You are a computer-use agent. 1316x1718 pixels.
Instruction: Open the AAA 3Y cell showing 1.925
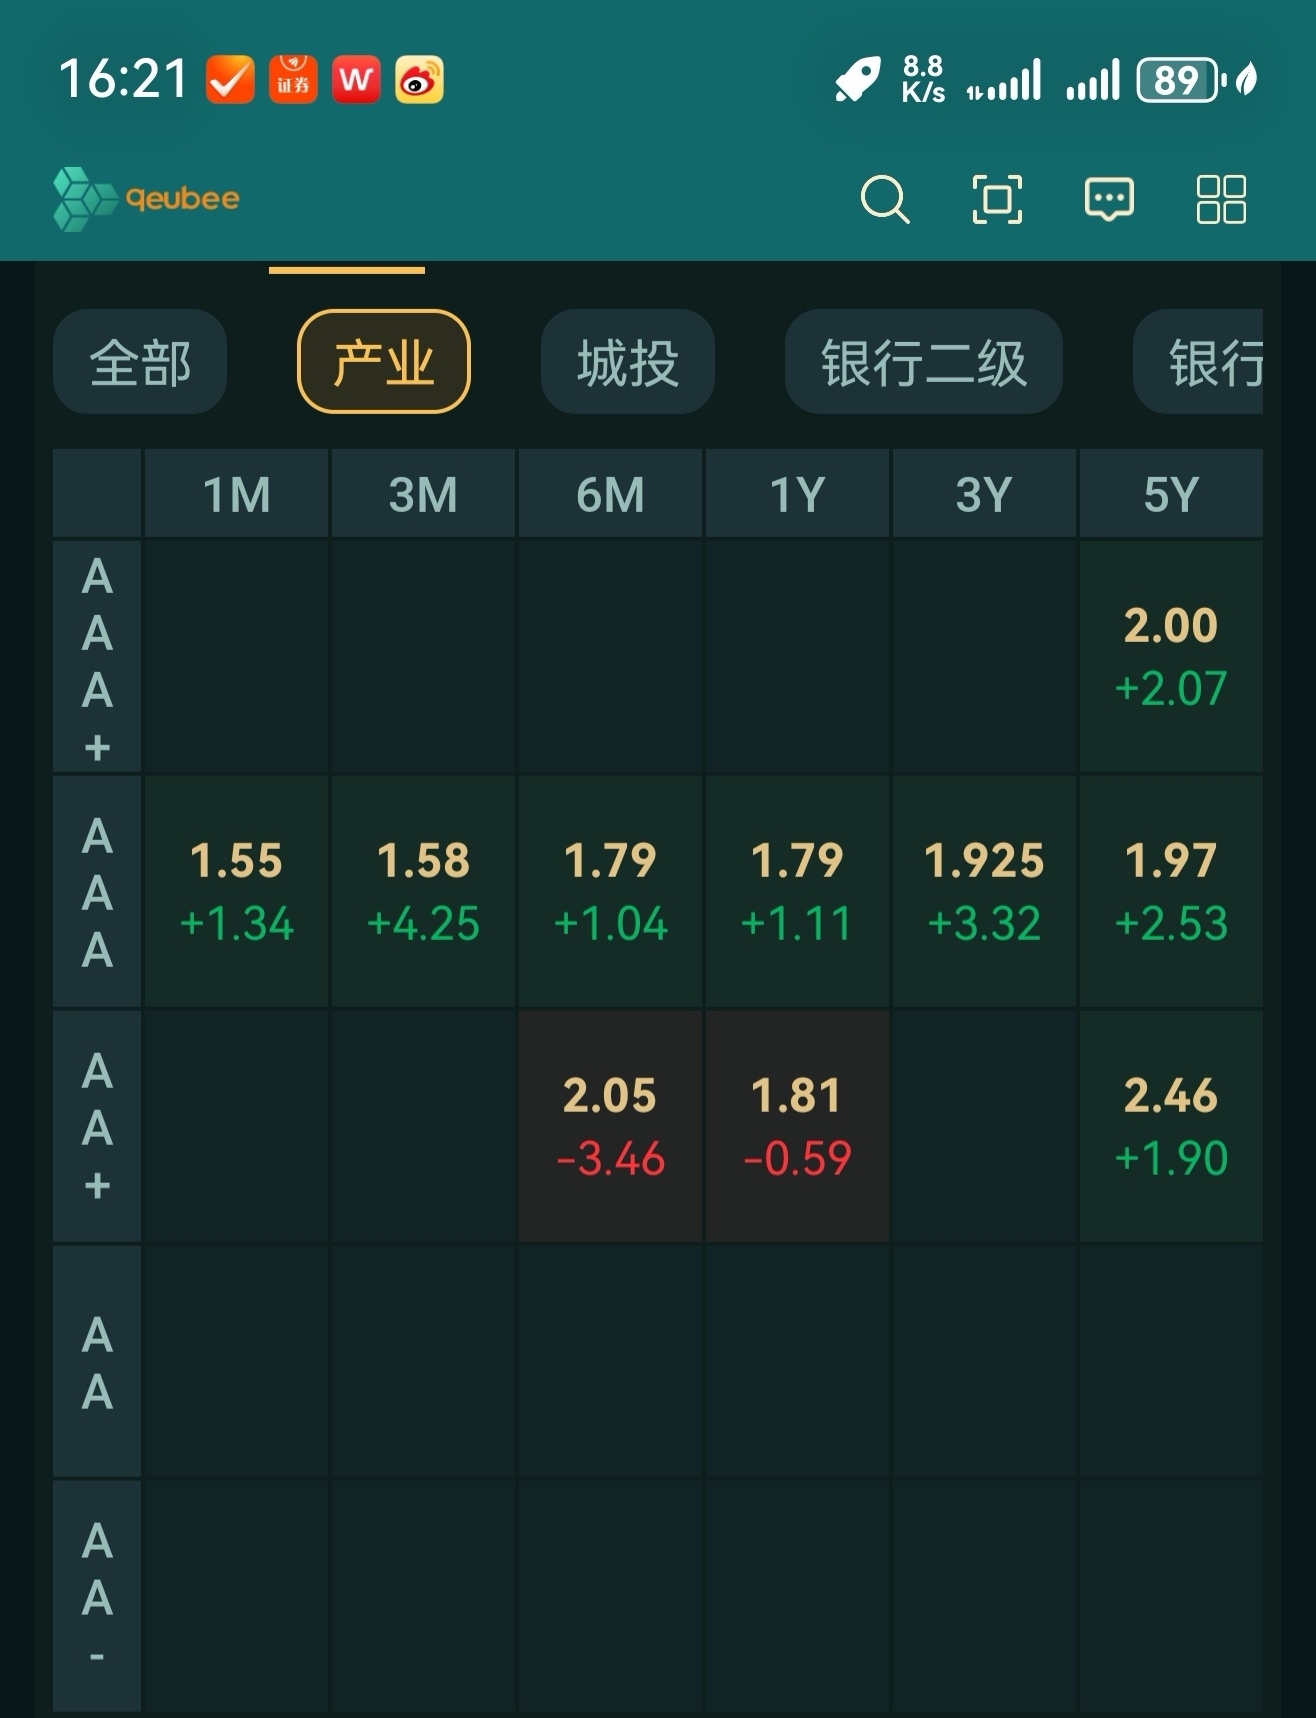[x=984, y=891]
